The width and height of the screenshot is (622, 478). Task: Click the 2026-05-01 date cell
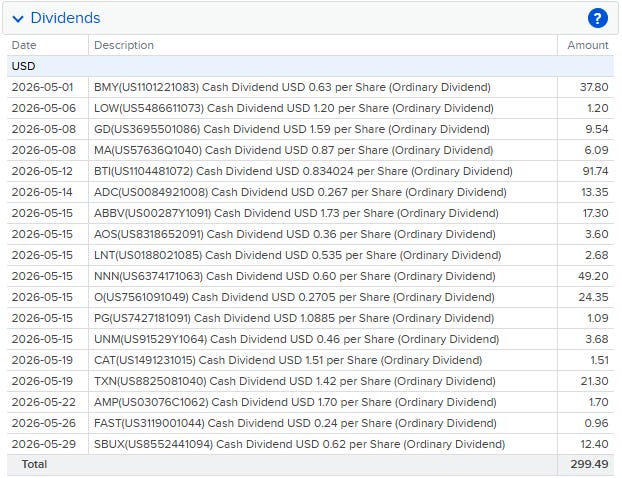click(42, 87)
